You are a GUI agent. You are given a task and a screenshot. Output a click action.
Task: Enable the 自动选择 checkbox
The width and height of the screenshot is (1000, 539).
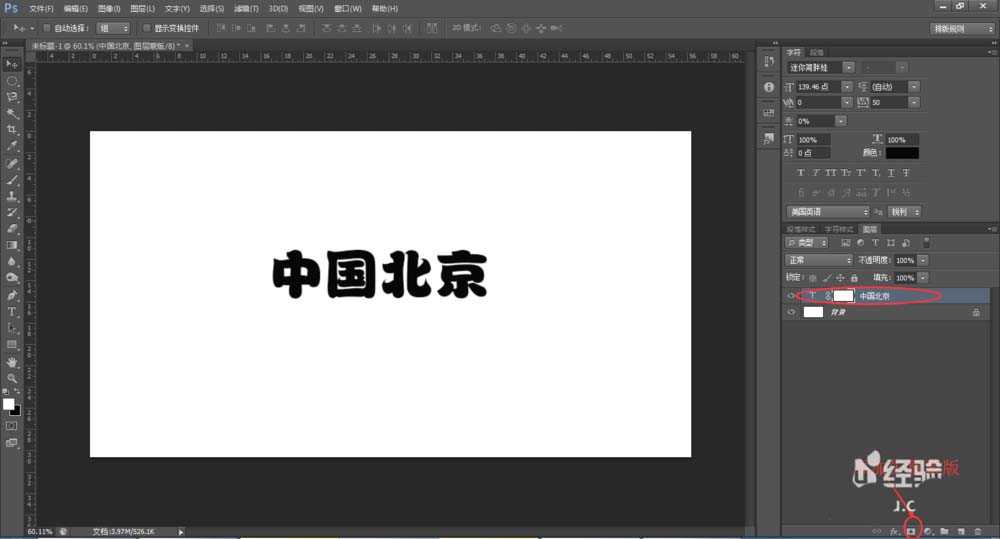[47, 28]
